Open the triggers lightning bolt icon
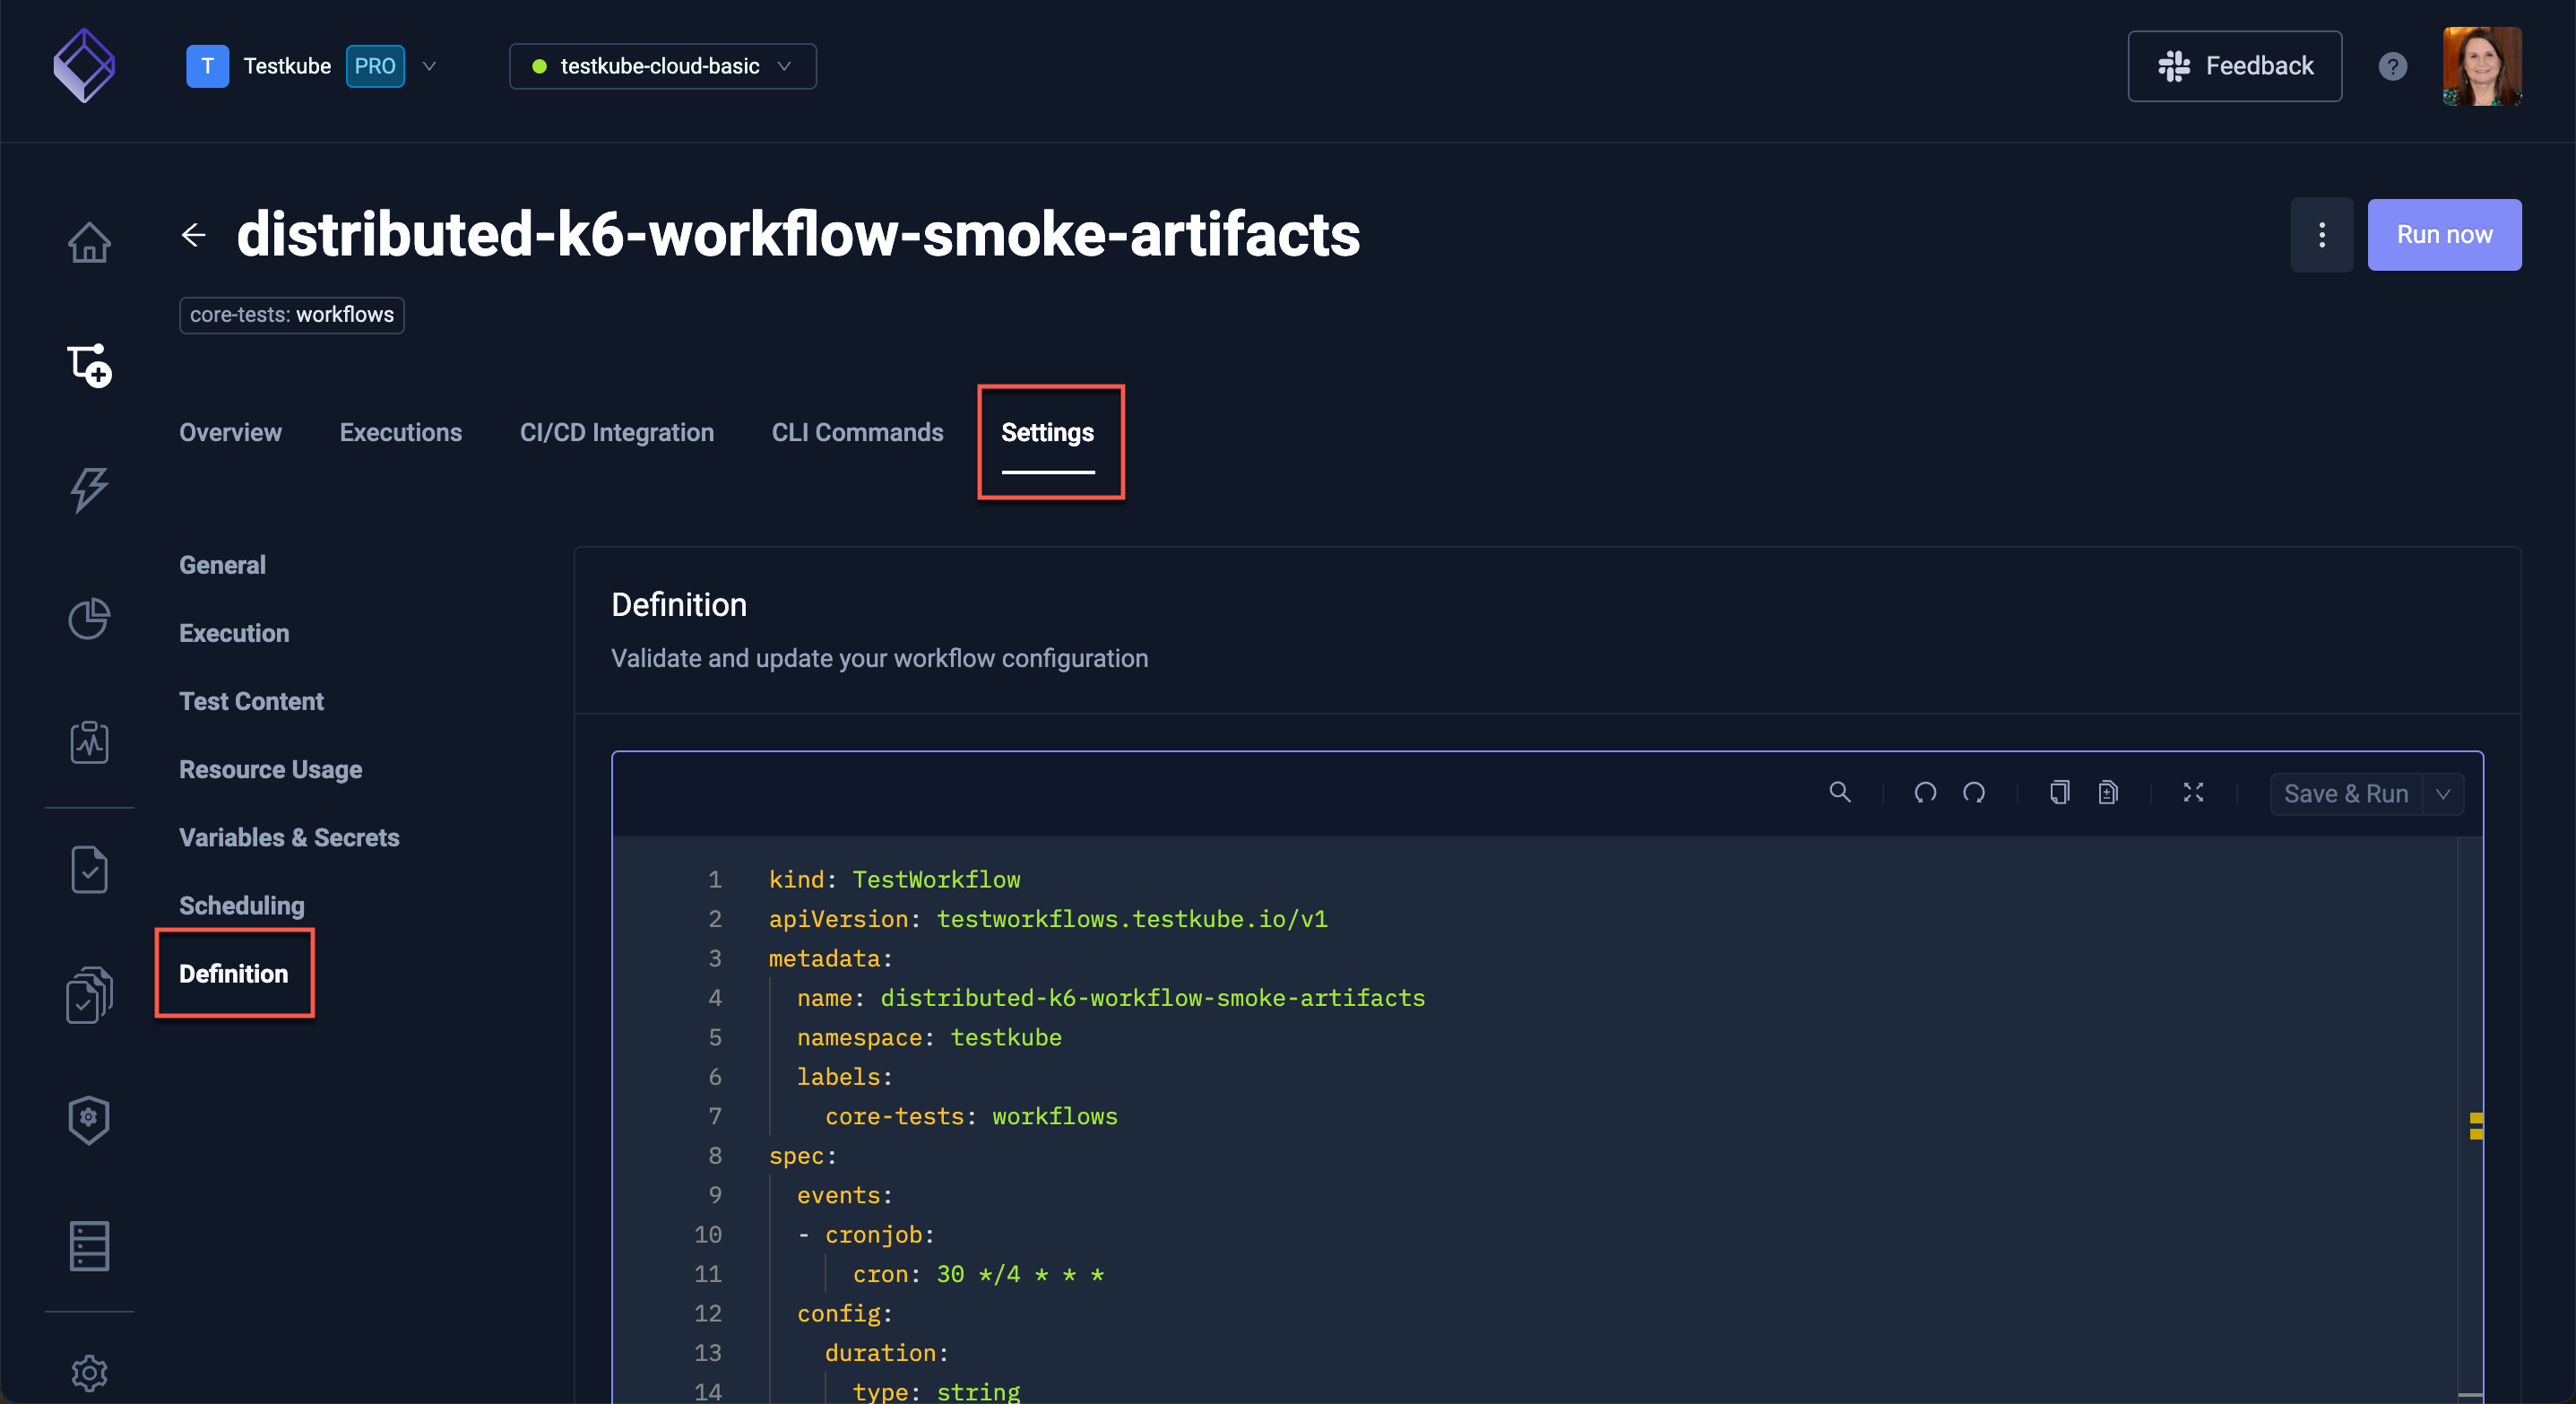This screenshot has height=1404, width=2576. coord(89,490)
